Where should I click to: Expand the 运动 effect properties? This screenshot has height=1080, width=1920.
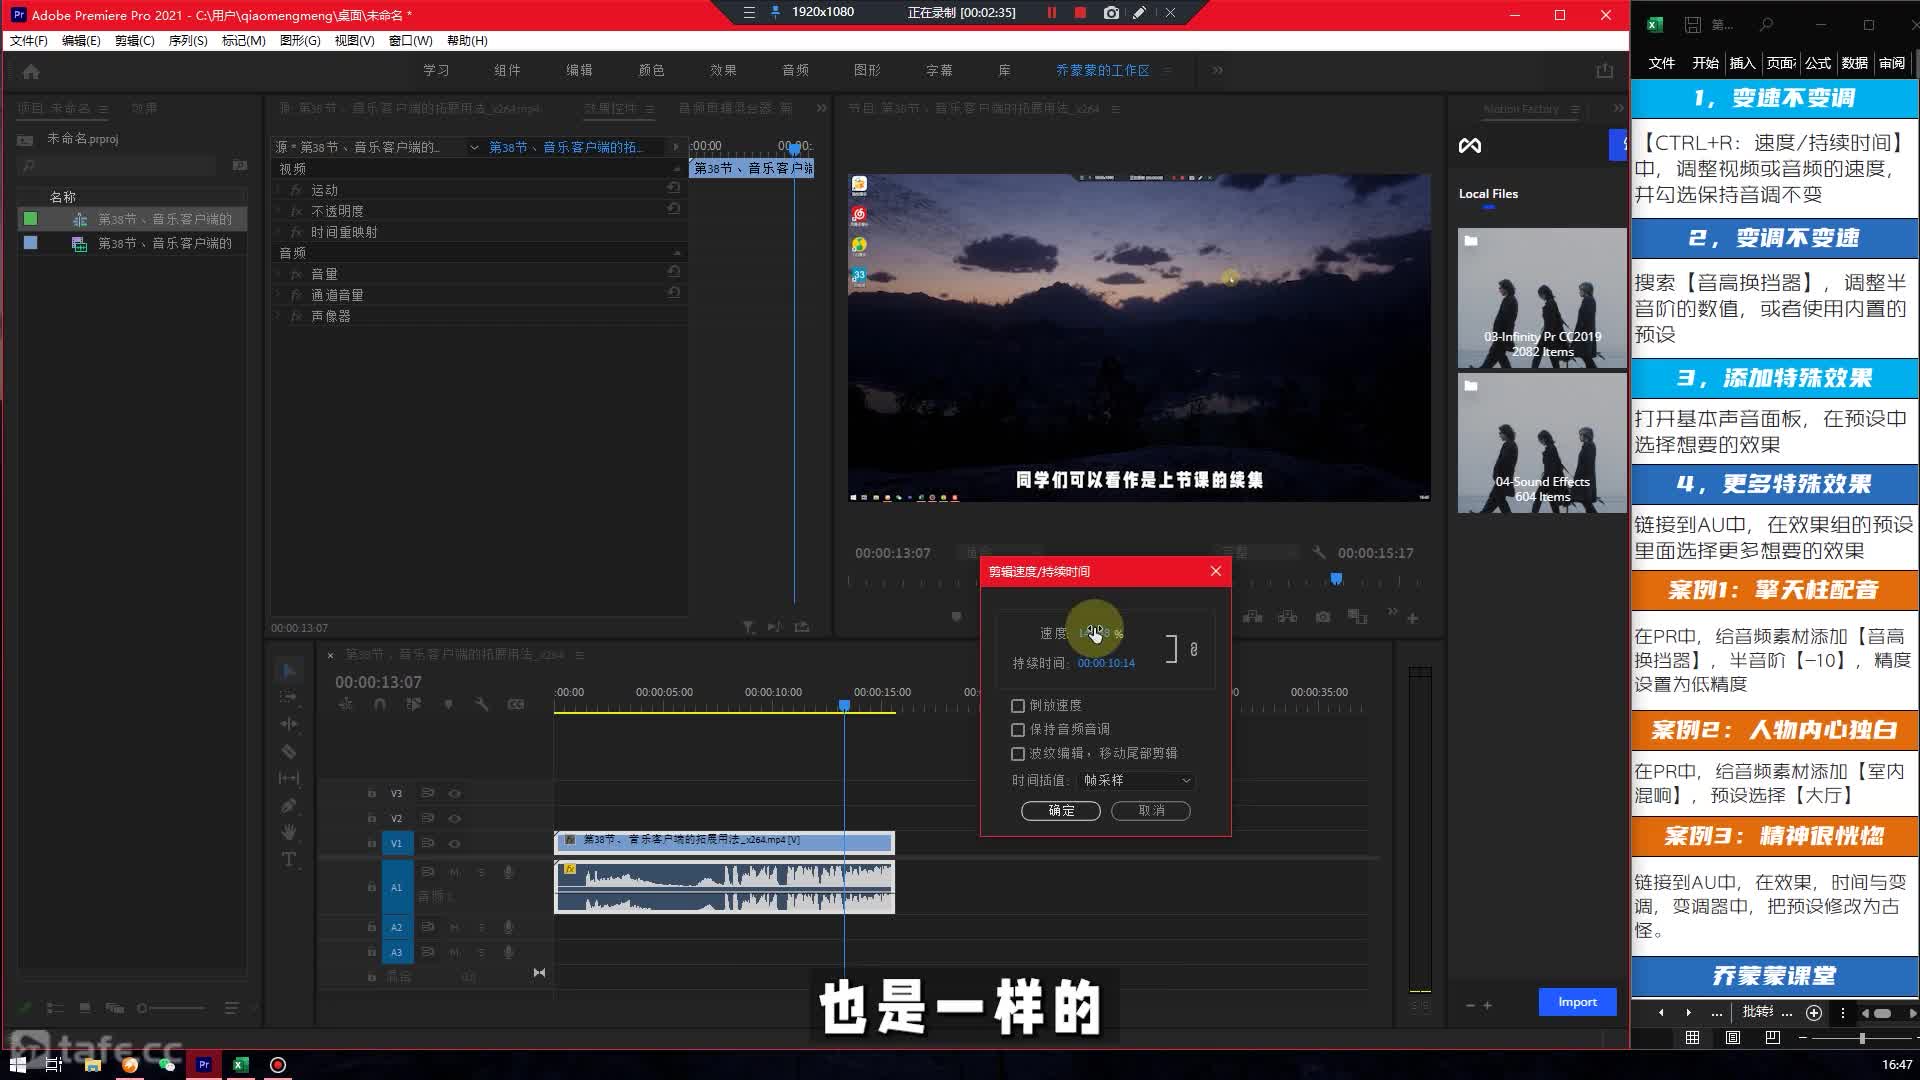(x=278, y=189)
